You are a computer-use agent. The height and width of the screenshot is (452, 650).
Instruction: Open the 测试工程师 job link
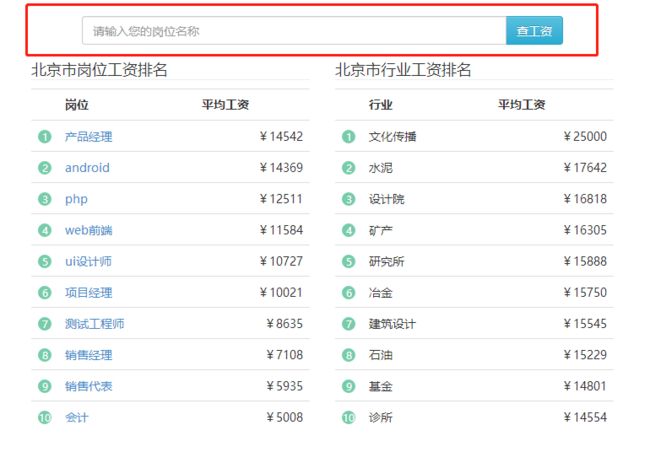[x=94, y=324]
